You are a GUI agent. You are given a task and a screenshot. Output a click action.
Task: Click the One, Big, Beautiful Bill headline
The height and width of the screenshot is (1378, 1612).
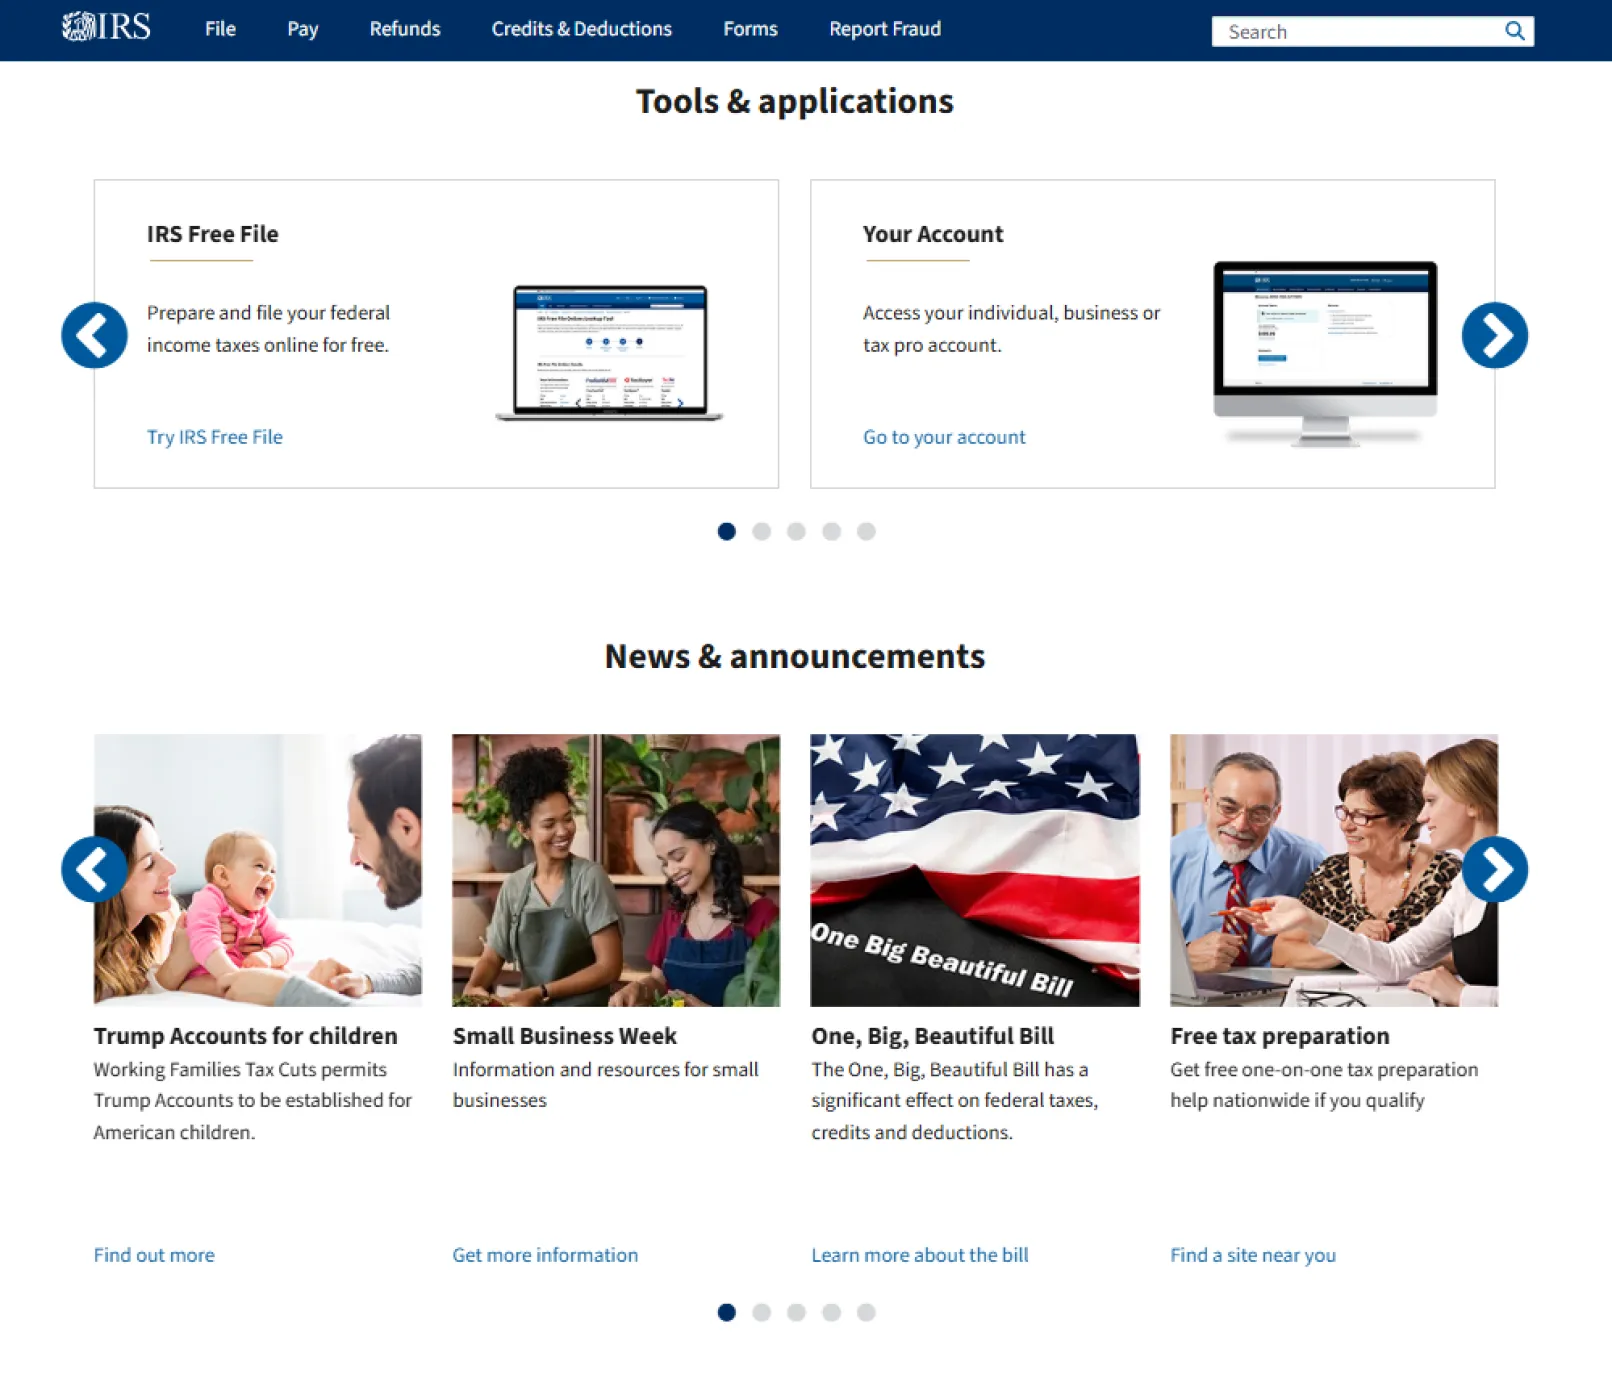point(933,1036)
